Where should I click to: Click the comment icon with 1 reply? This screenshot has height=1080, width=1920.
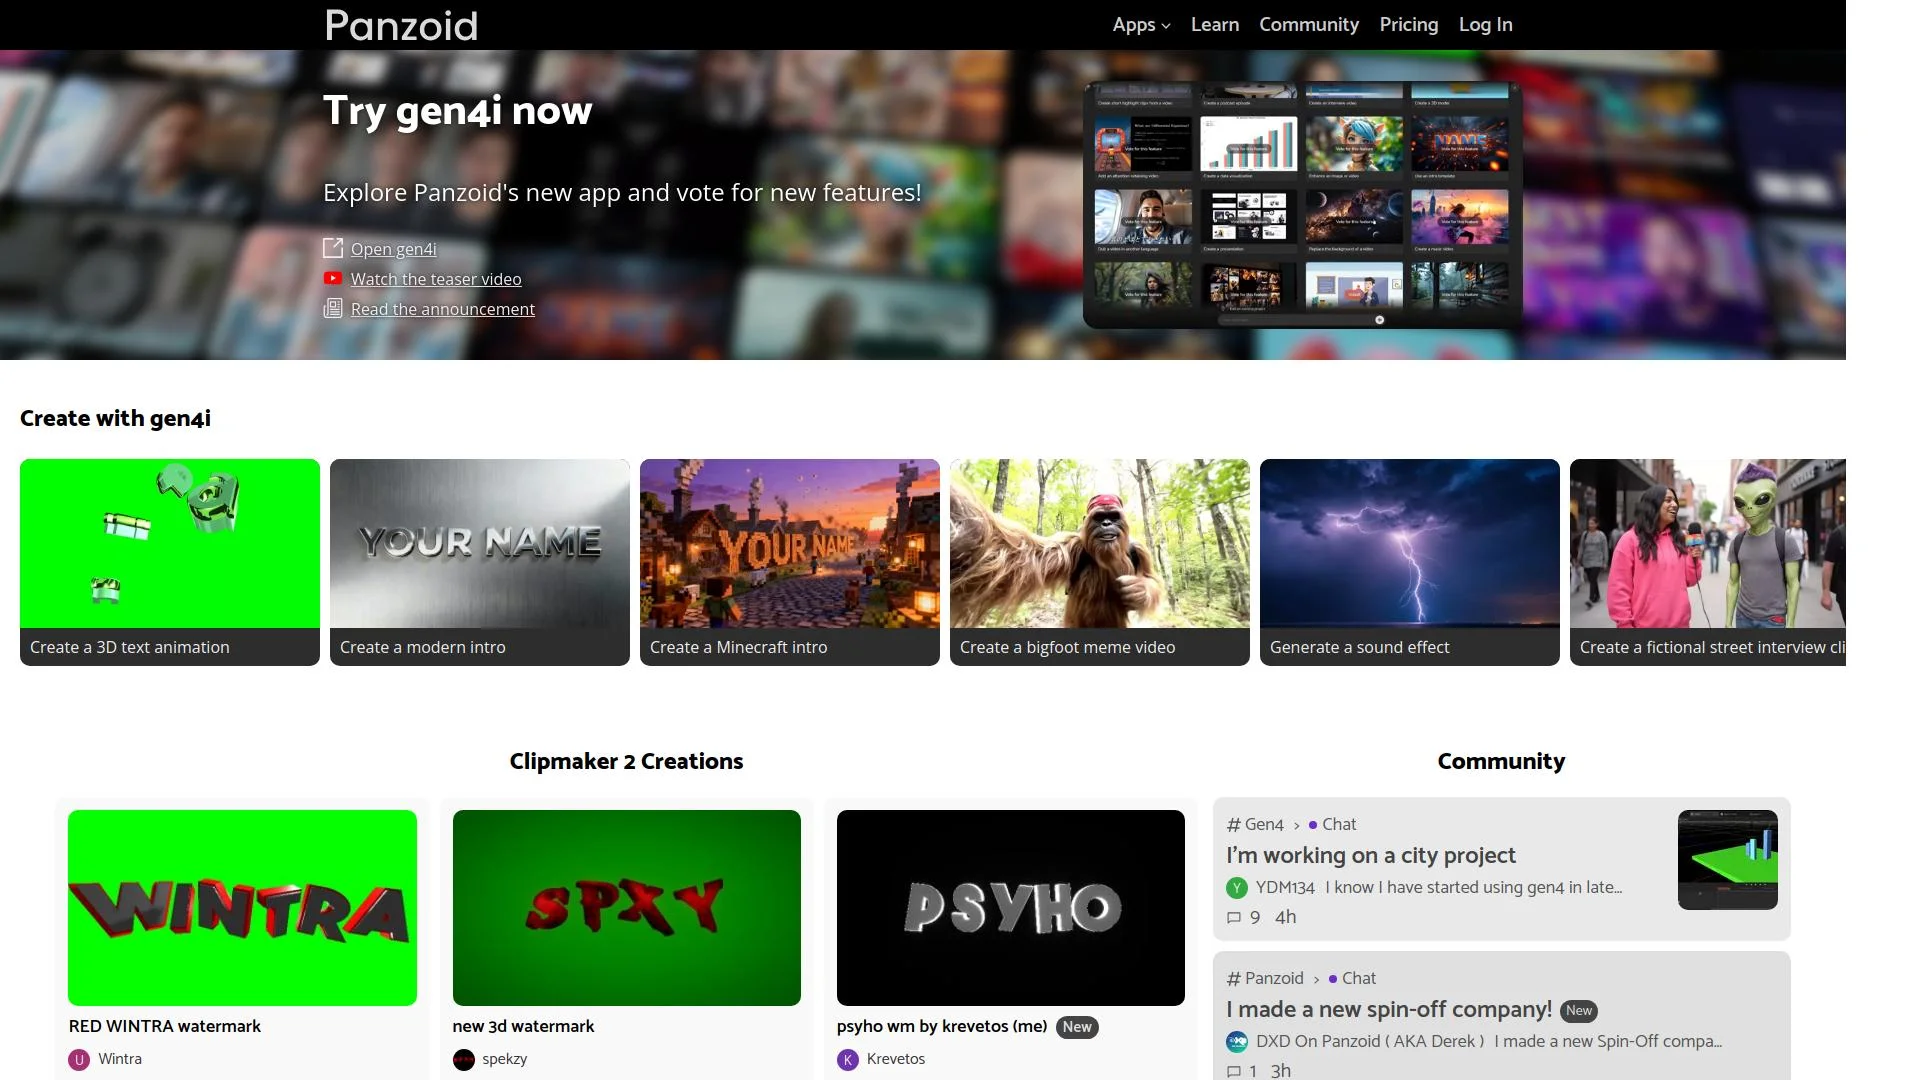(1234, 1071)
